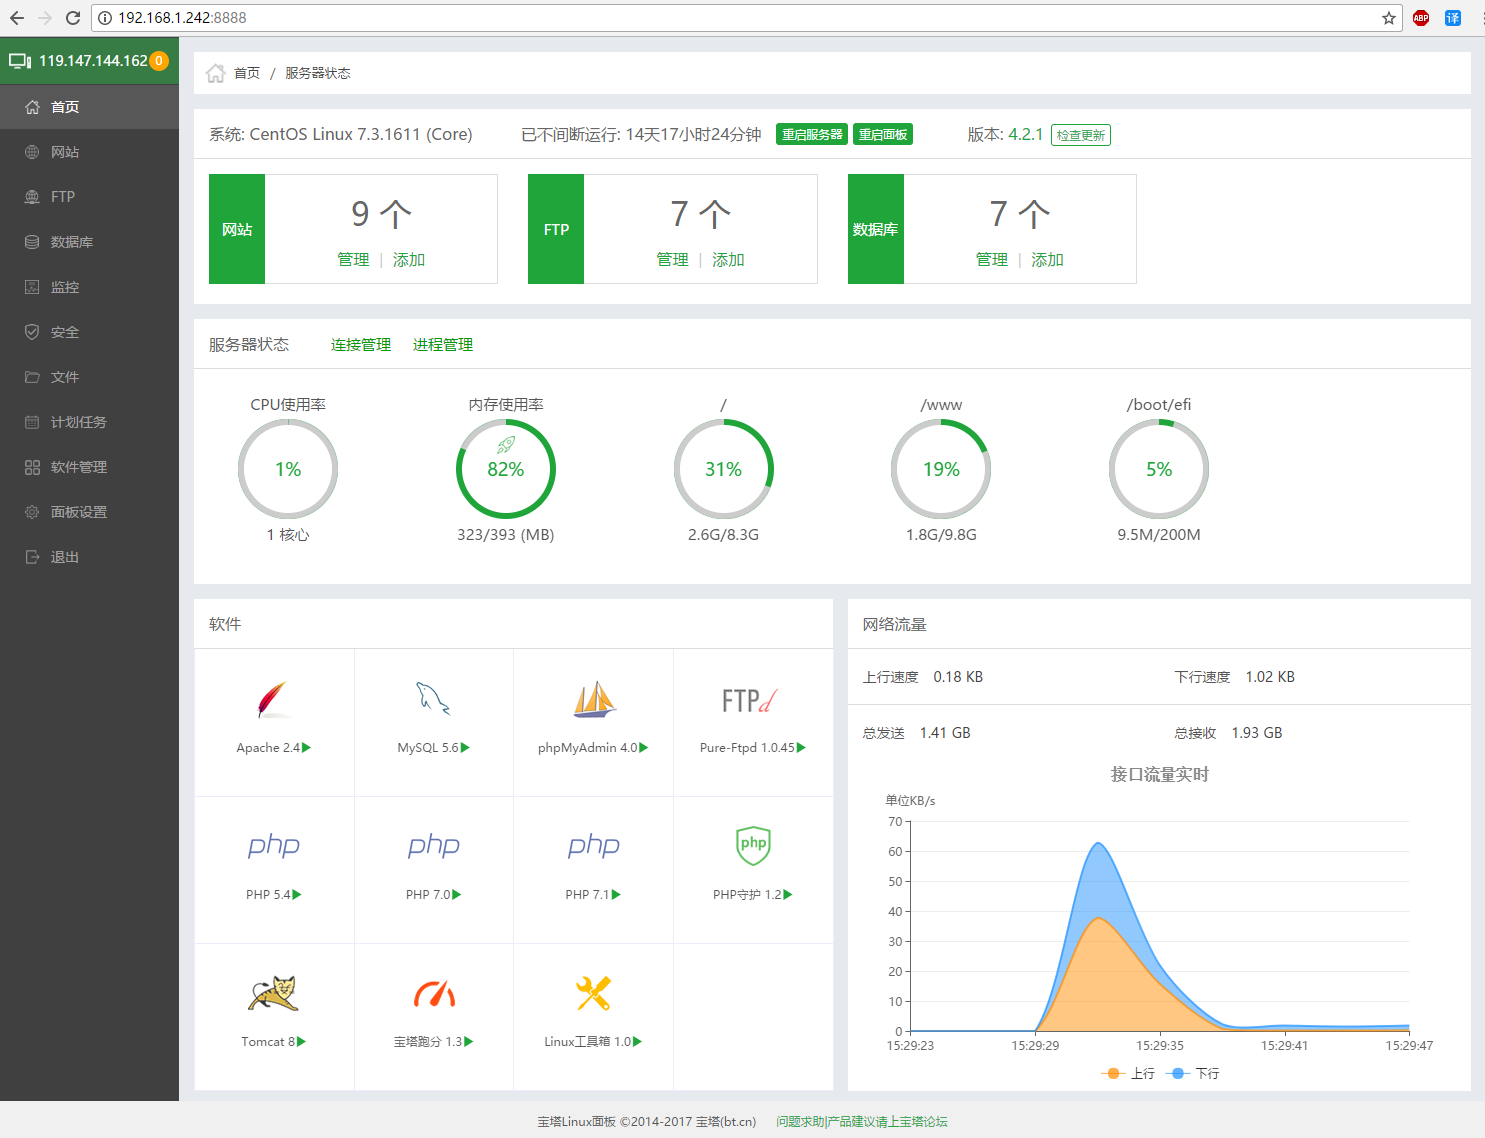
Task: Toggle the 上行 series in chart legend
Action: 1127,1073
